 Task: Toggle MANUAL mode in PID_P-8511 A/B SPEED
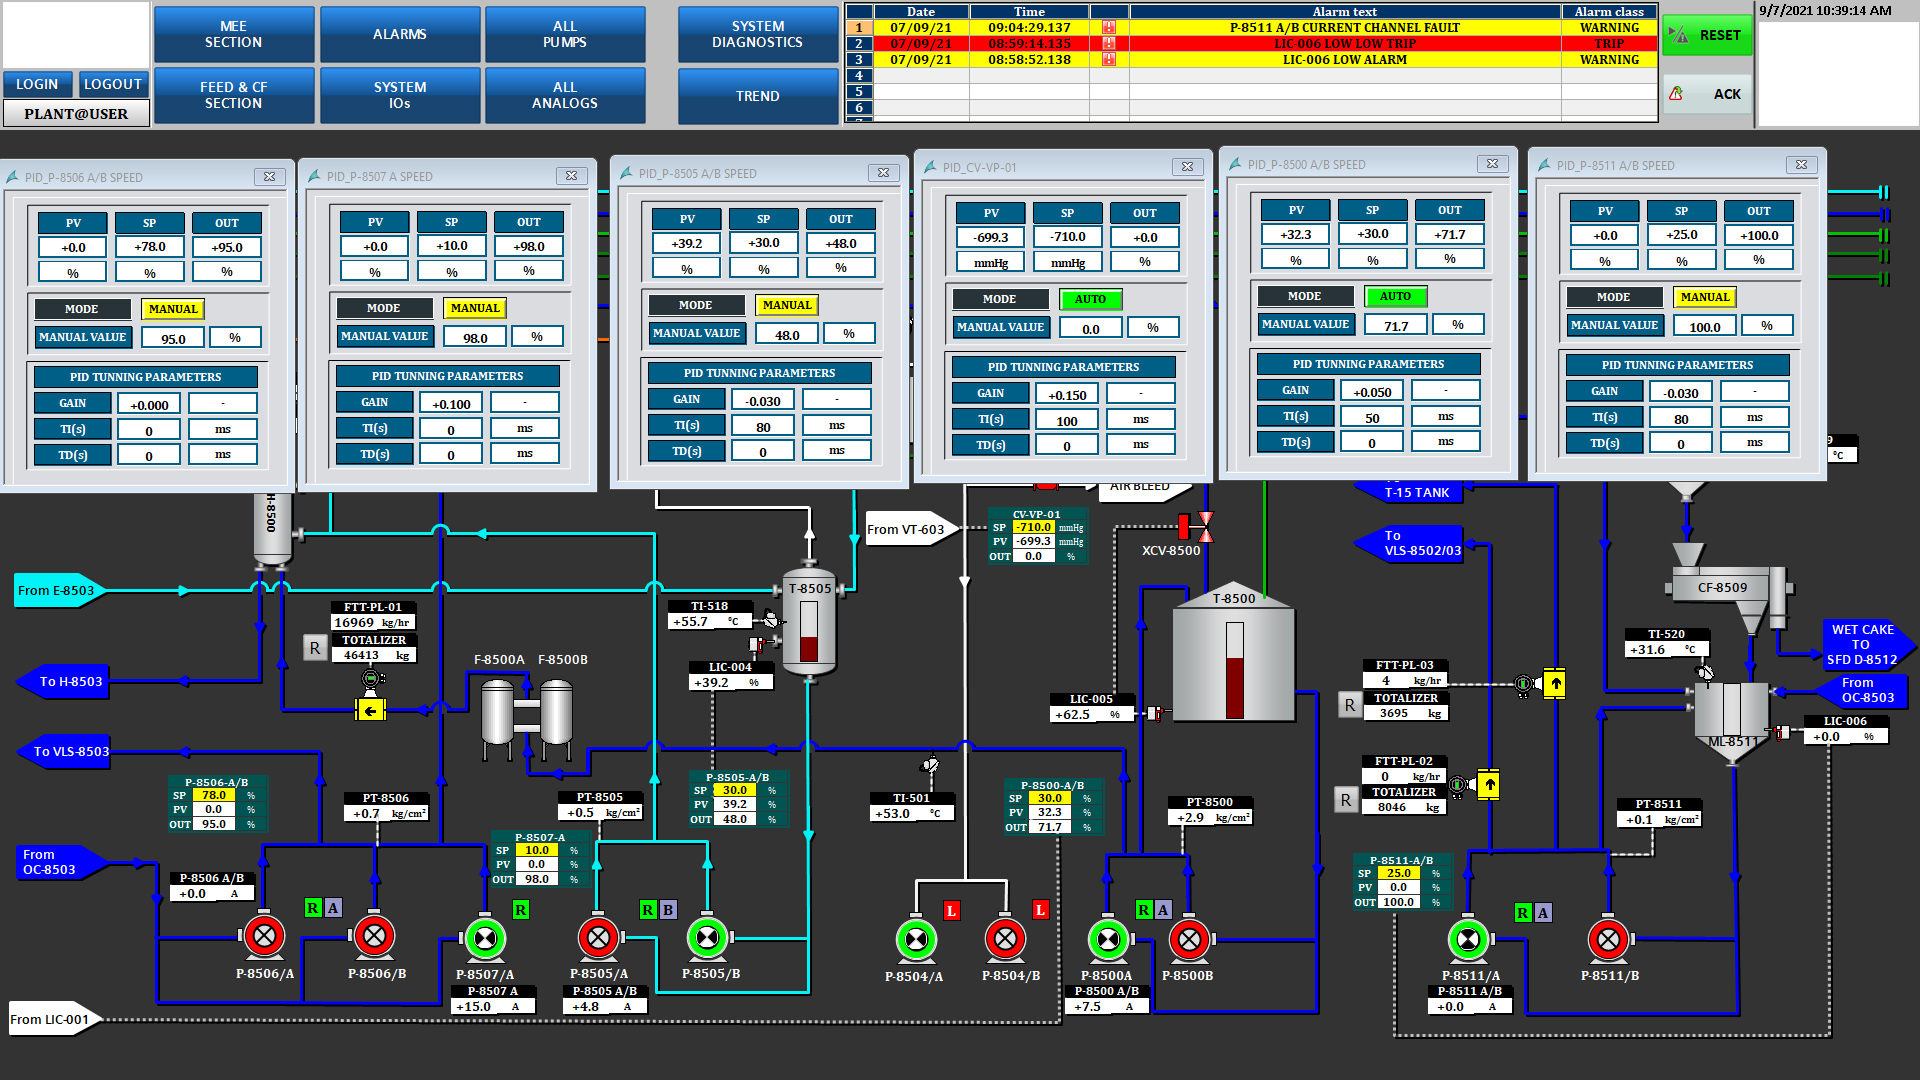1705,297
